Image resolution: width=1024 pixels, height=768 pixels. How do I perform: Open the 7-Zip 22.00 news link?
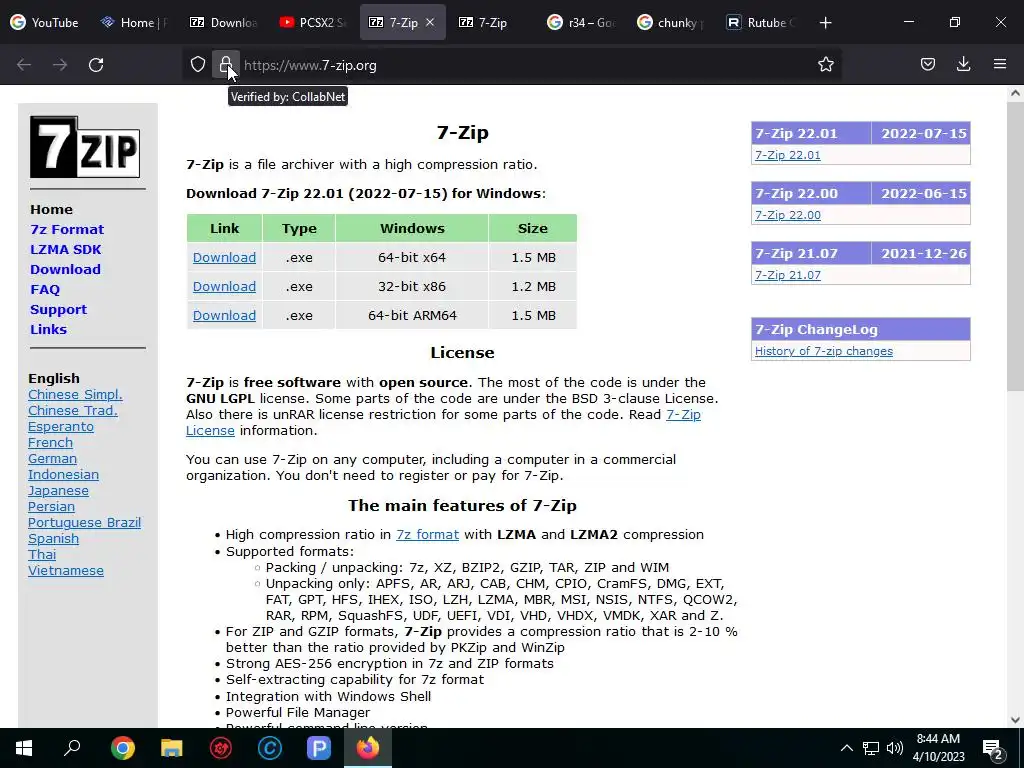point(788,215)
